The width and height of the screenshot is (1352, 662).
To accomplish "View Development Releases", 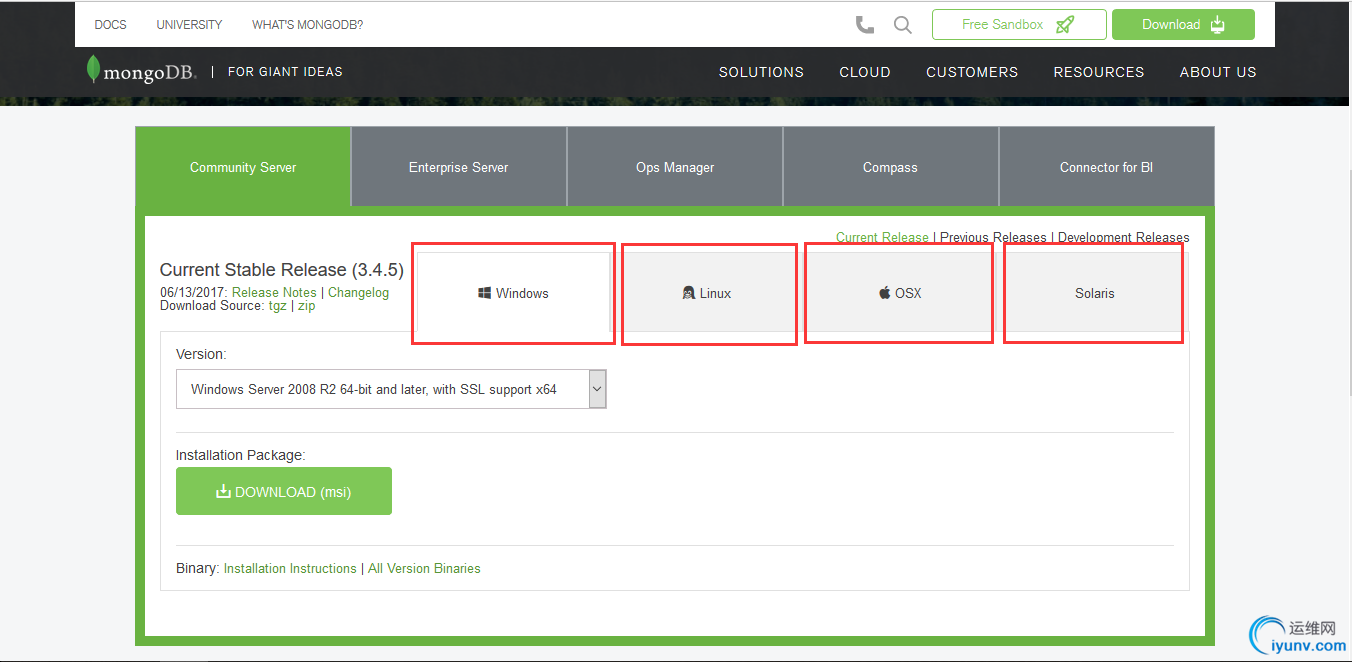I will click(x=1124, y=238).
